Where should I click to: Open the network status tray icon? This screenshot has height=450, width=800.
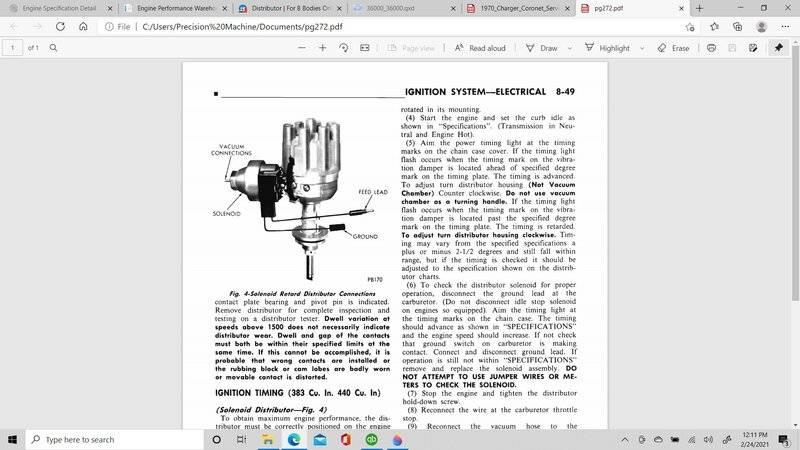tap(691, 439)
